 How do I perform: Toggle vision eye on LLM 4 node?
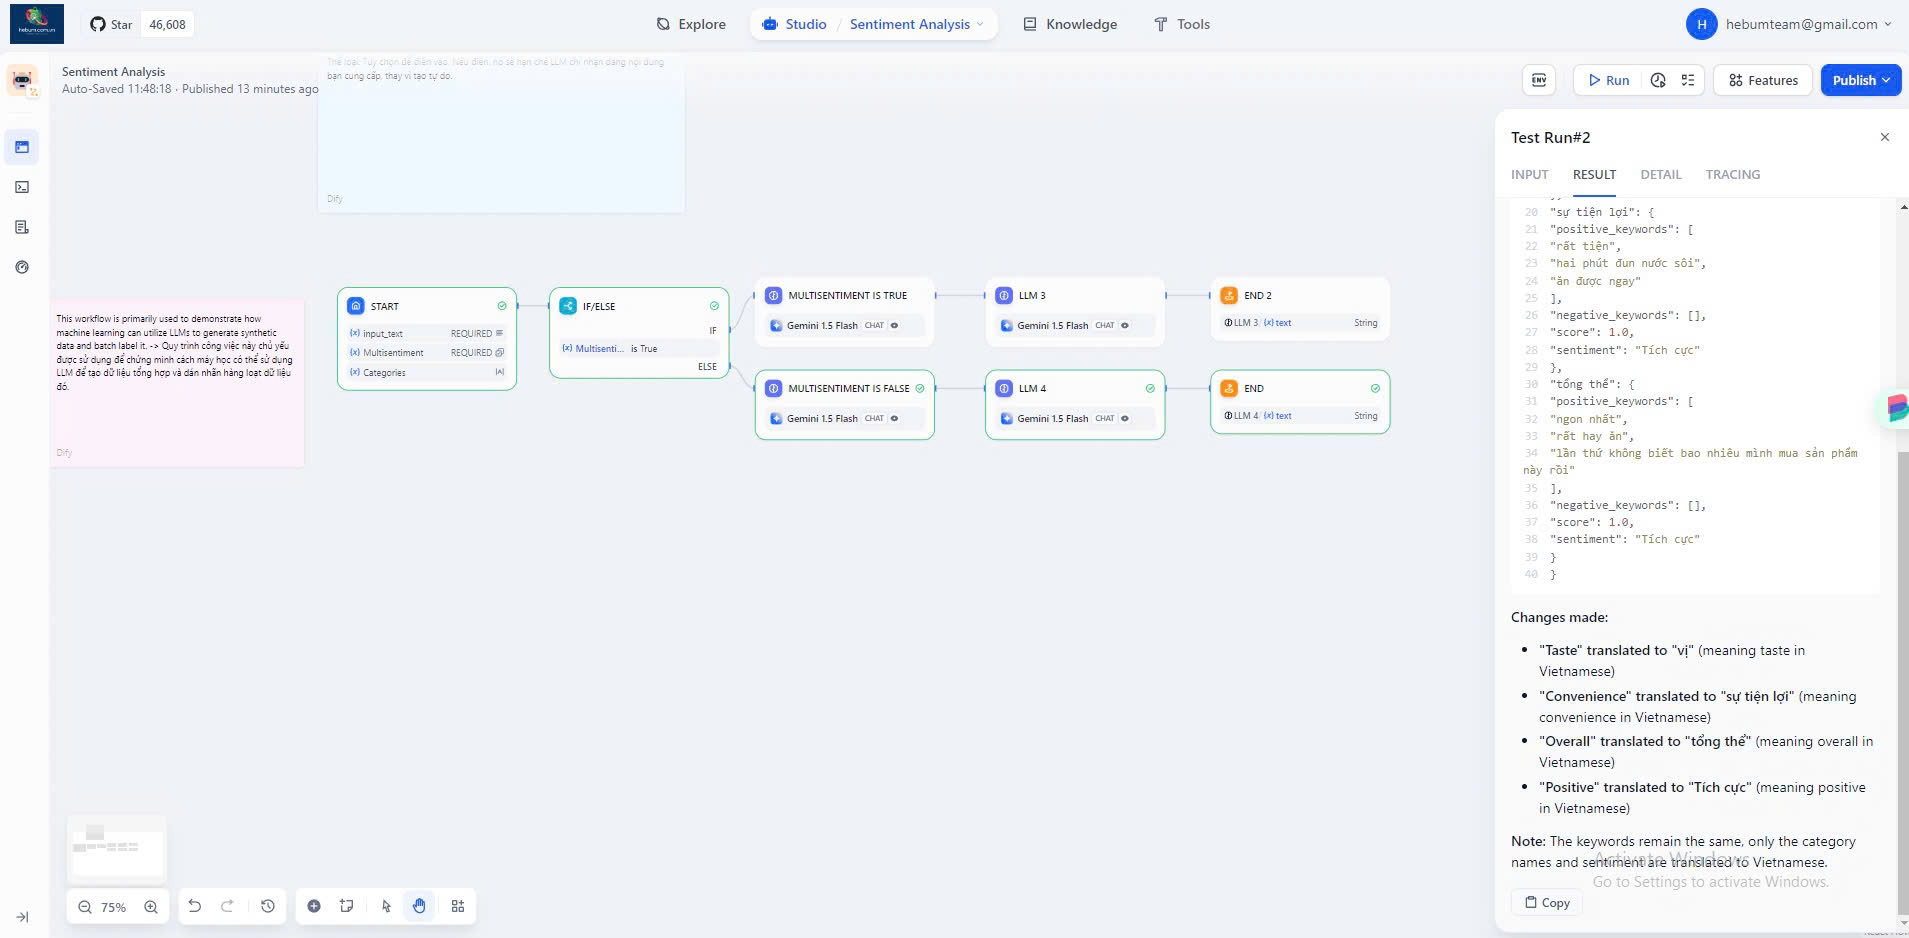(1125, 419)
